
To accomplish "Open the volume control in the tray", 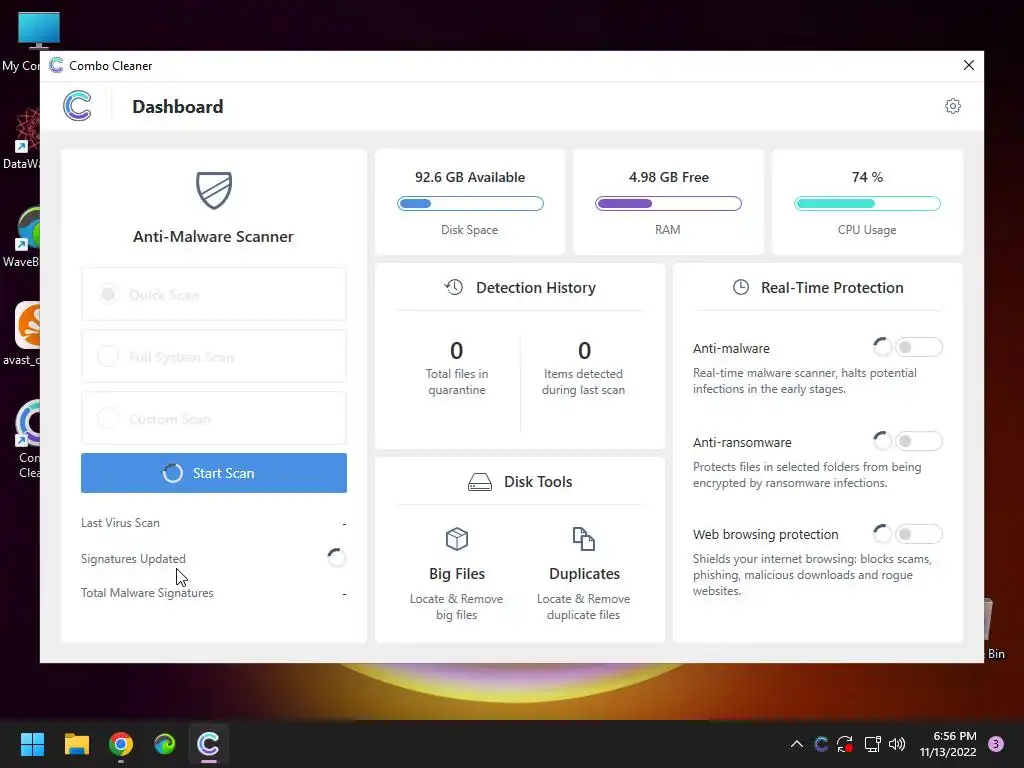I will pyautogui.click(x=897, y=744).
